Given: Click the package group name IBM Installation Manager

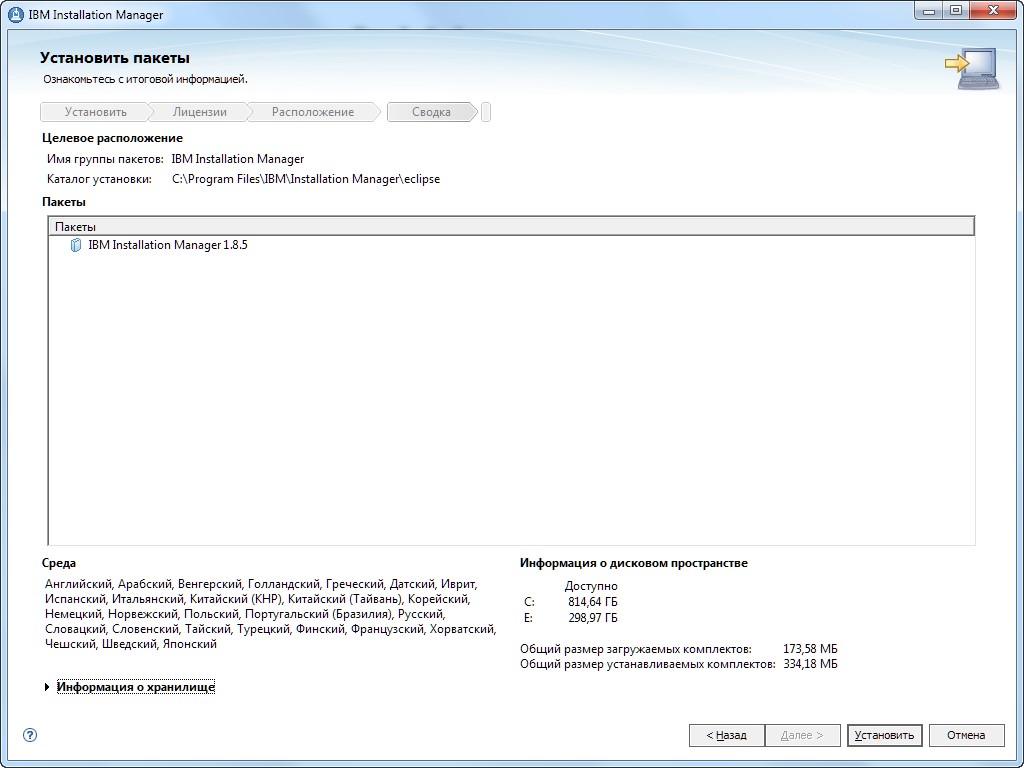Looking at the screenshot, I should point(238,159).
